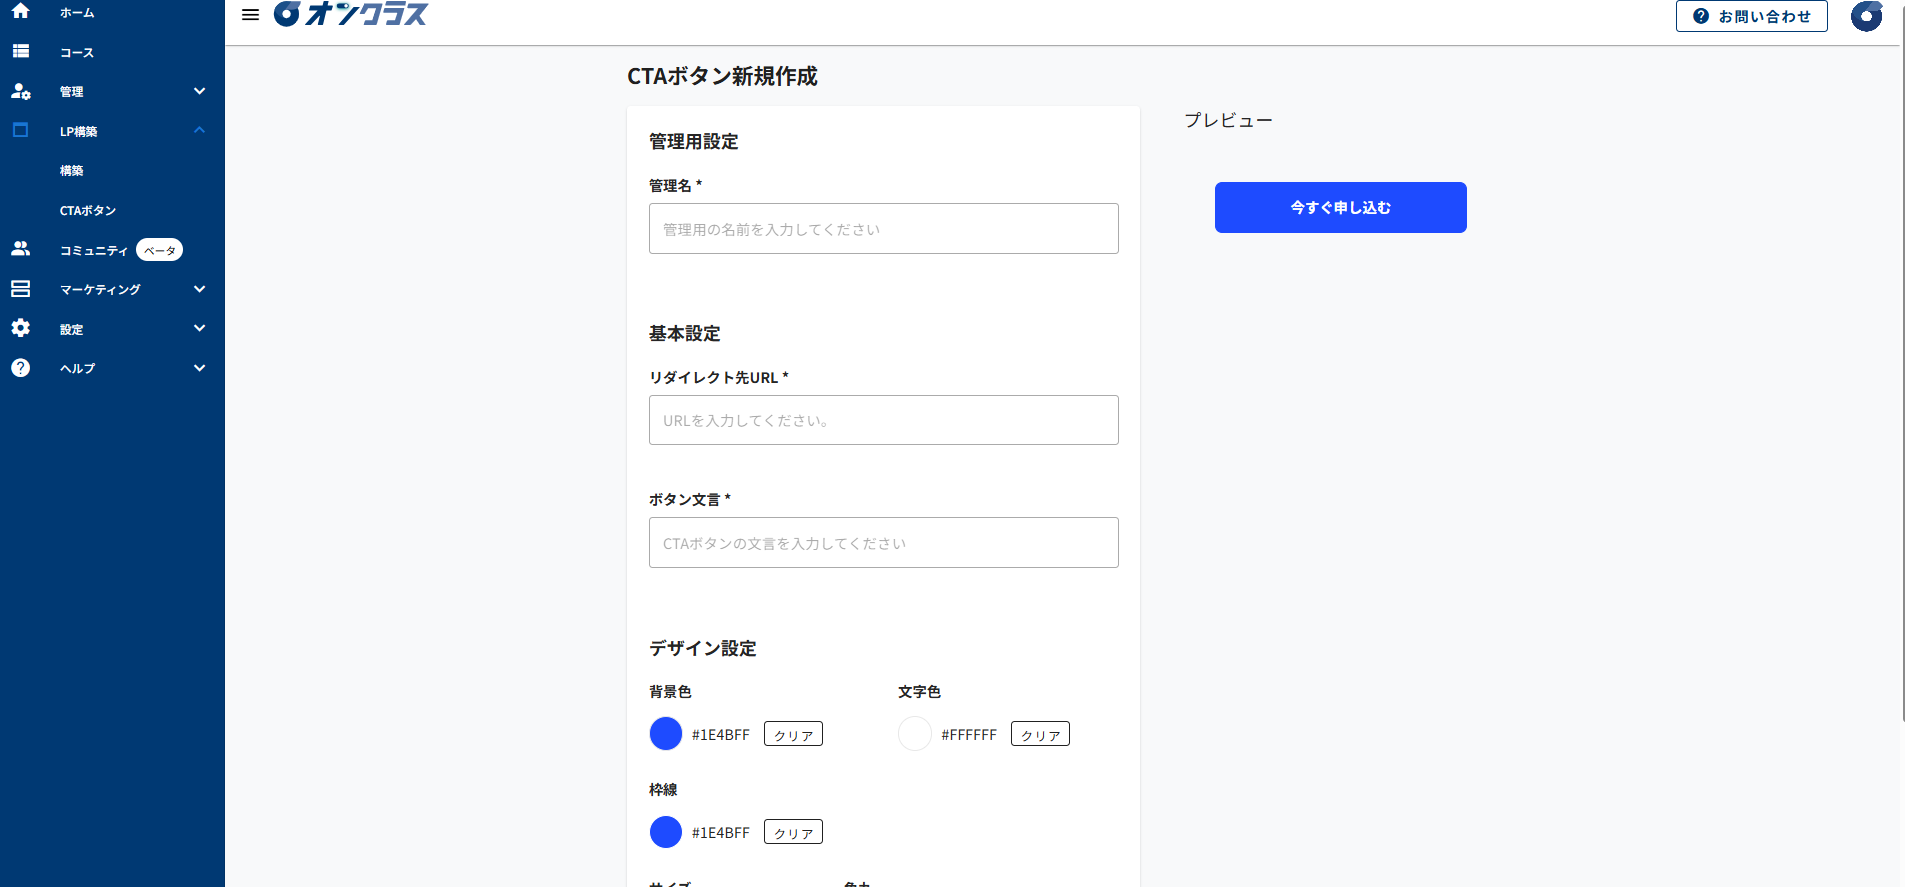Viewport: 1905px width, 887px height.
Task: Open お問い合わせ from the header
Action: pos(1751,16)
